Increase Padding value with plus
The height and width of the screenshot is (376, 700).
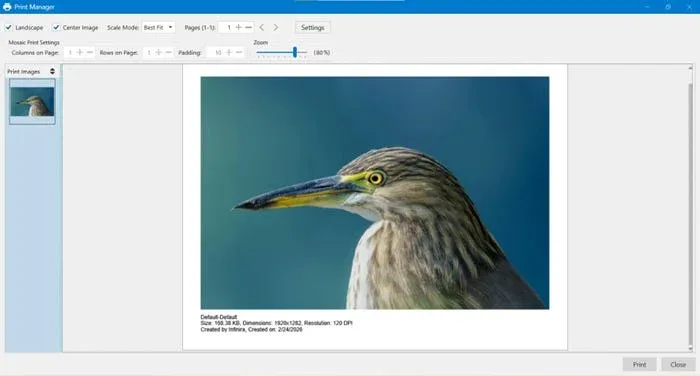point(229,53)
